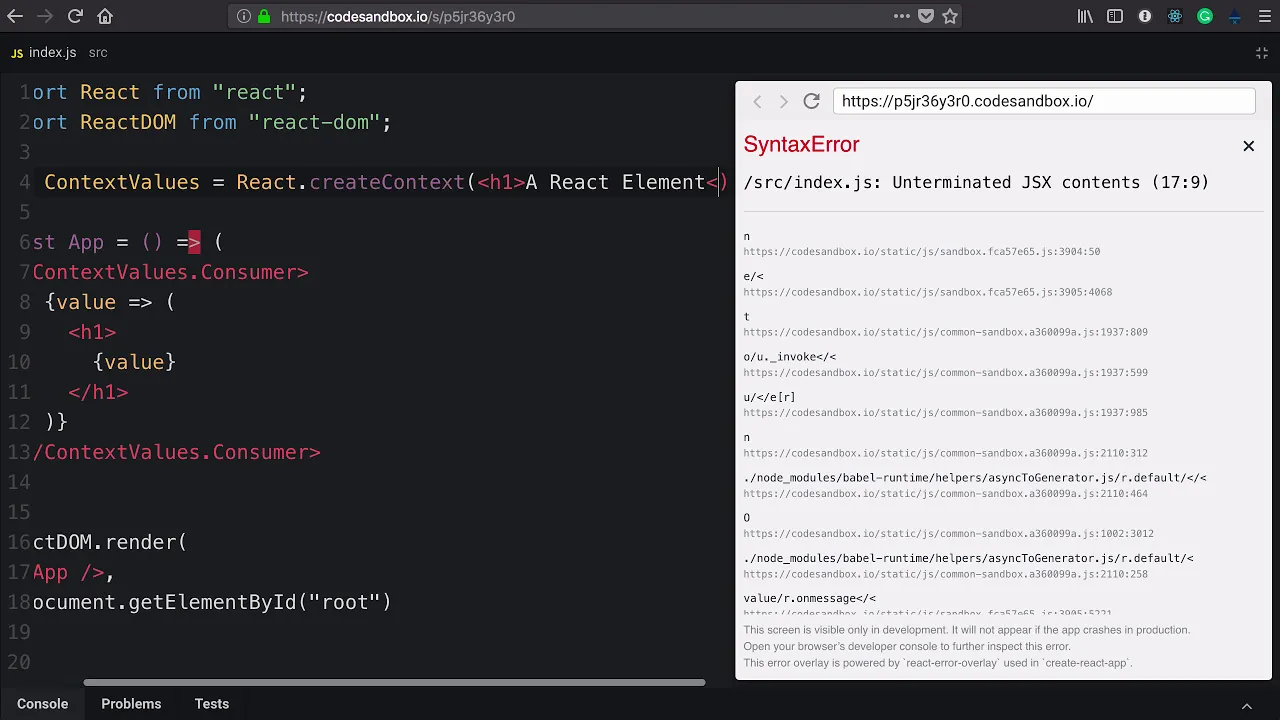Click the horizontal editor scrollbar
This screenshot has height=720, width=1280.
pyautogui.click(x=394, y=683)
